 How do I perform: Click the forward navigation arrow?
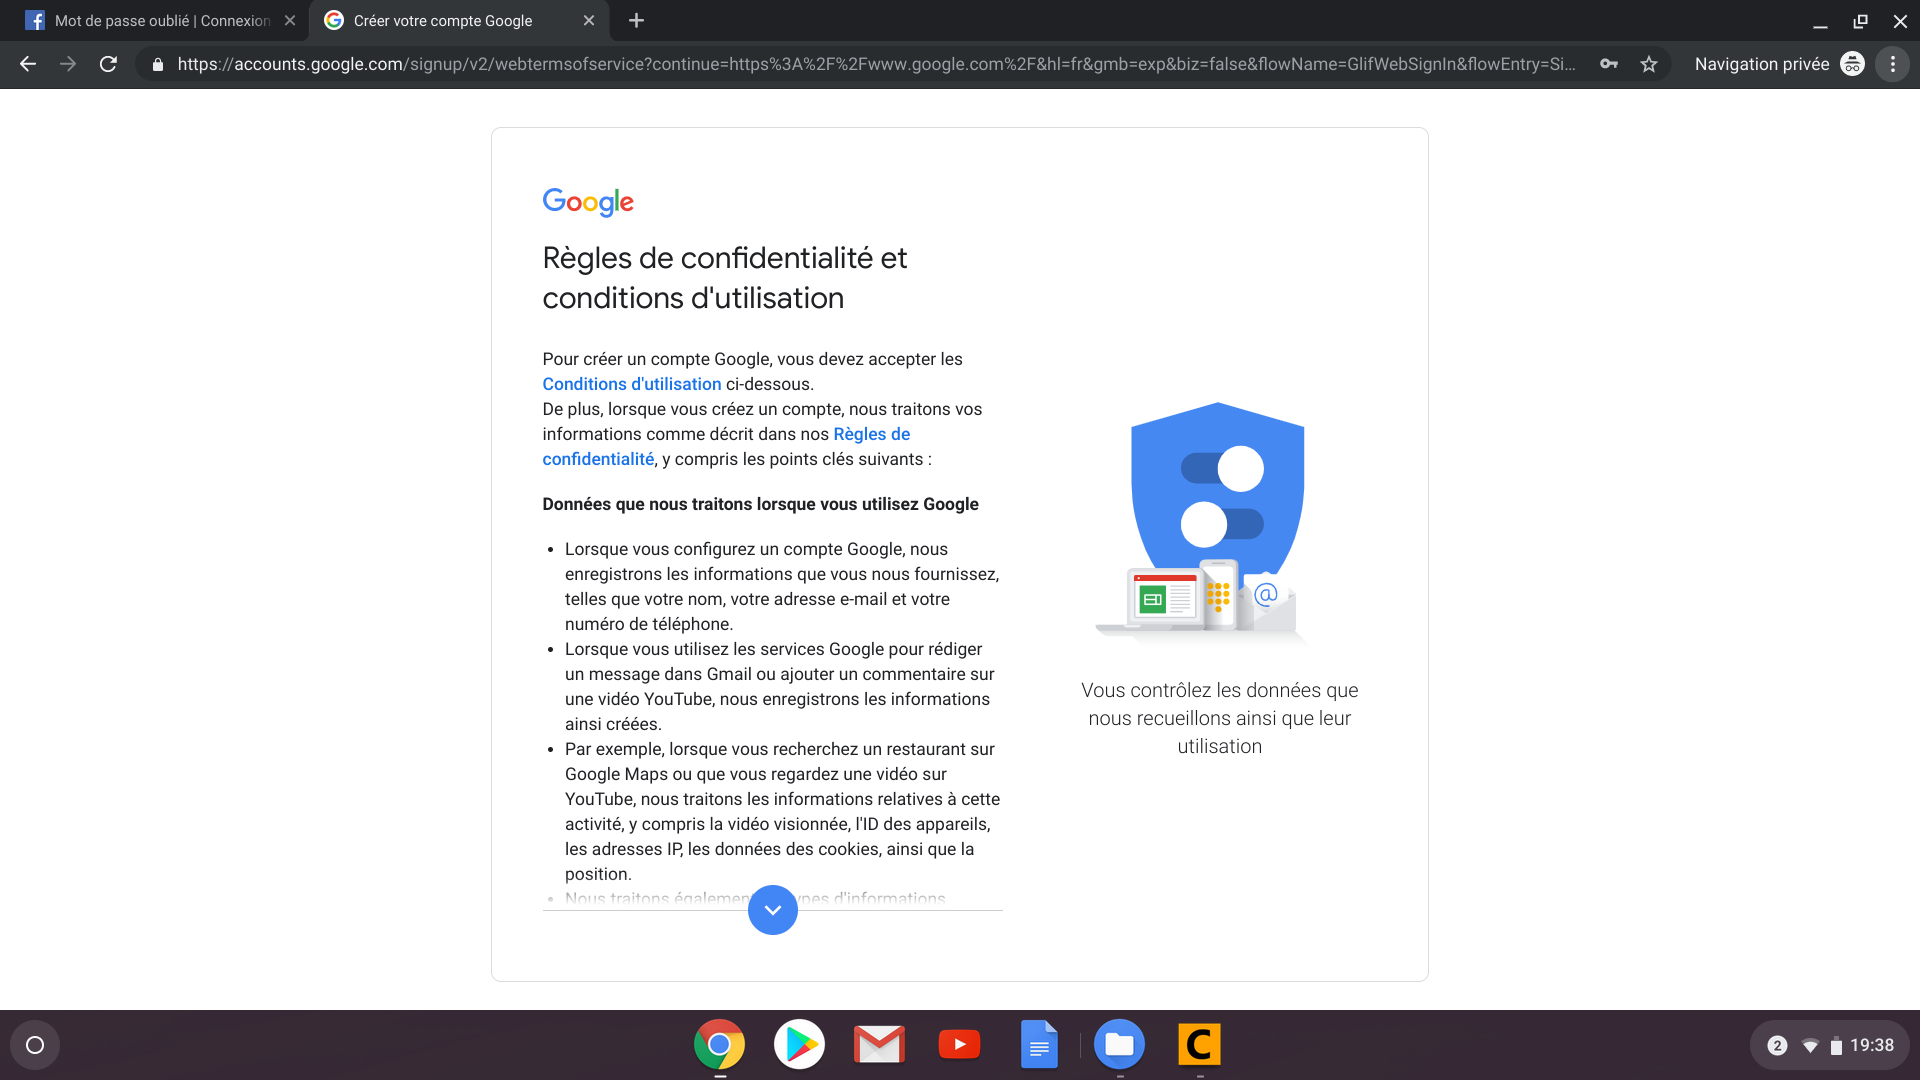click(68, 64)
